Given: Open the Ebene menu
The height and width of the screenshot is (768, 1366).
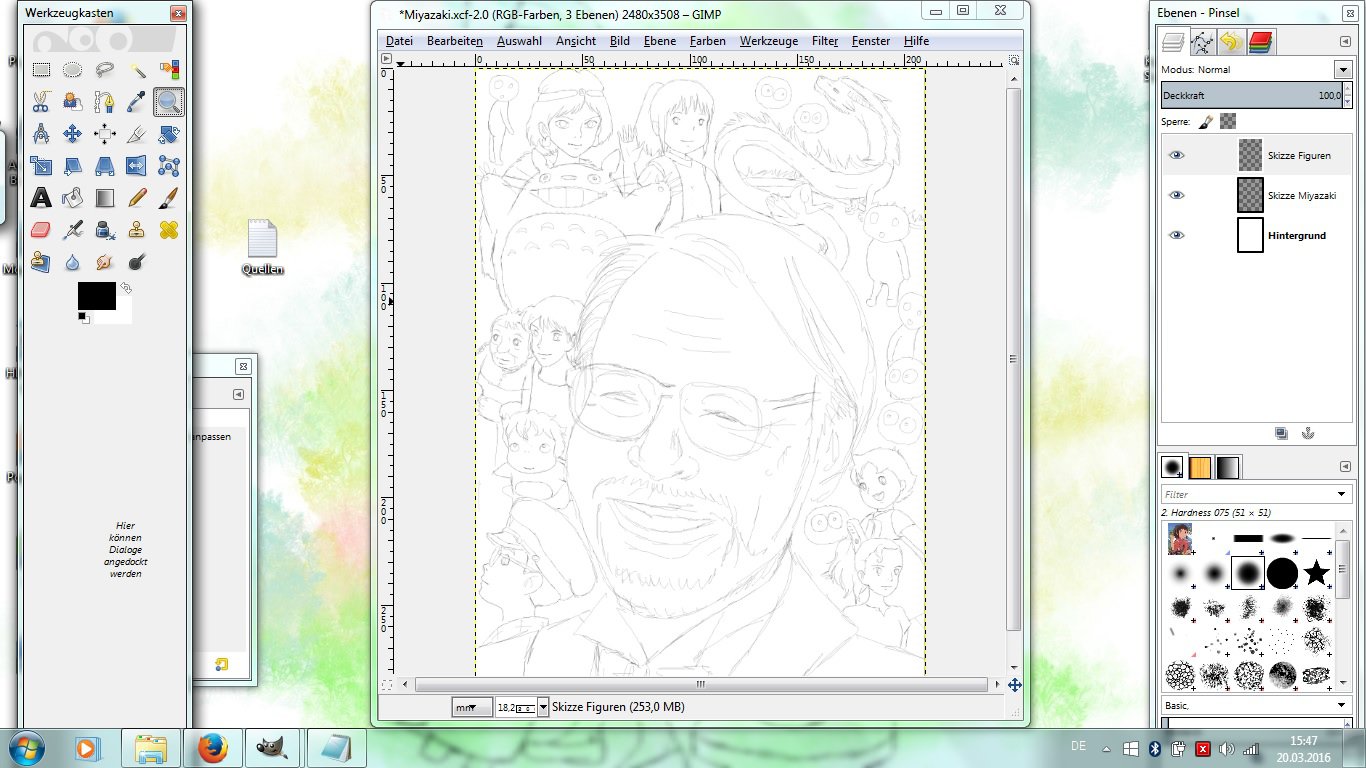Looking at the screenshot, I should (x=660, y=41).
